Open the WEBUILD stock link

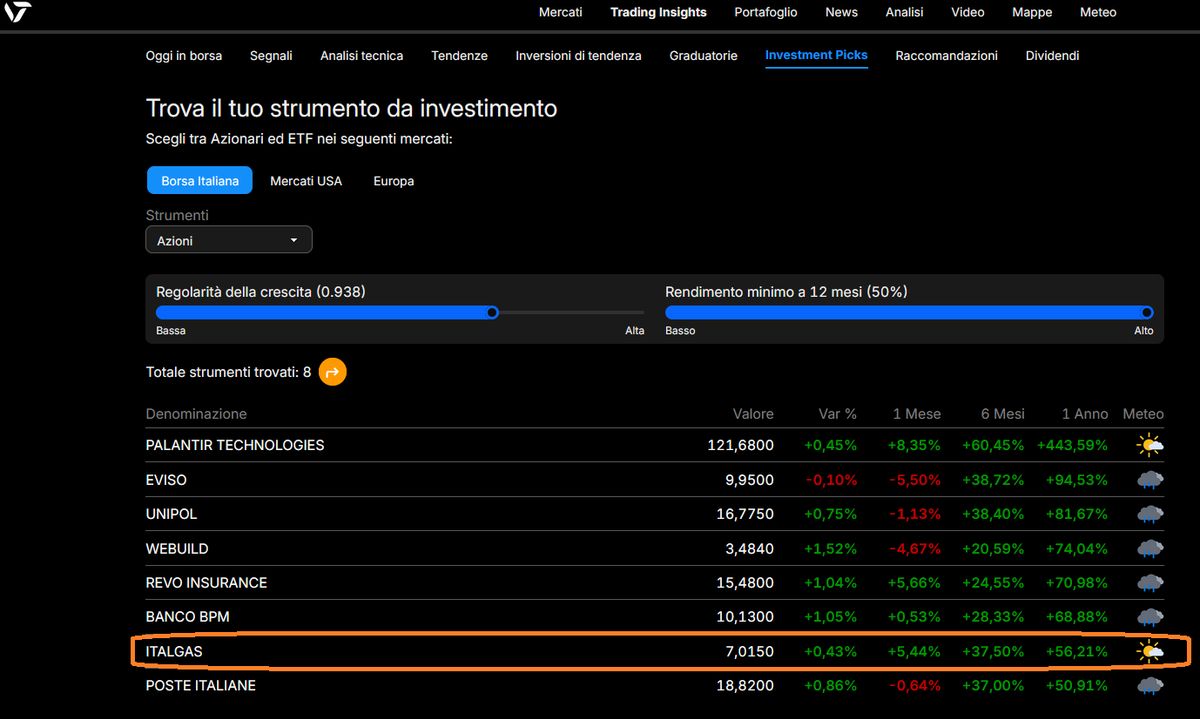point(177,548)
